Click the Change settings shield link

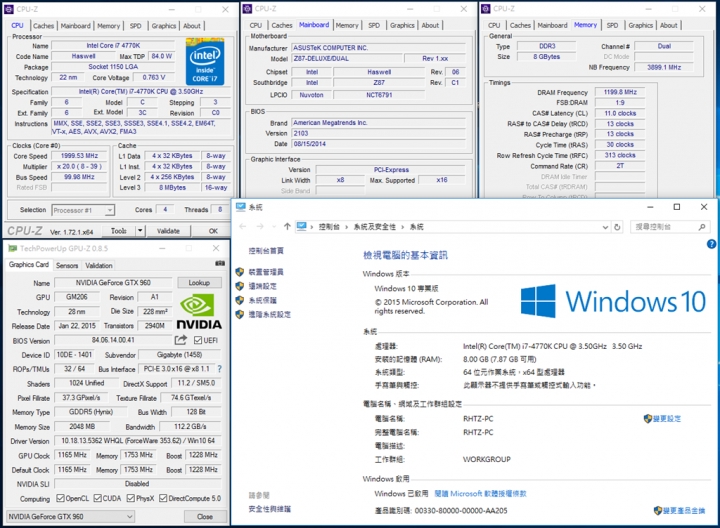[x=662, y=419]
